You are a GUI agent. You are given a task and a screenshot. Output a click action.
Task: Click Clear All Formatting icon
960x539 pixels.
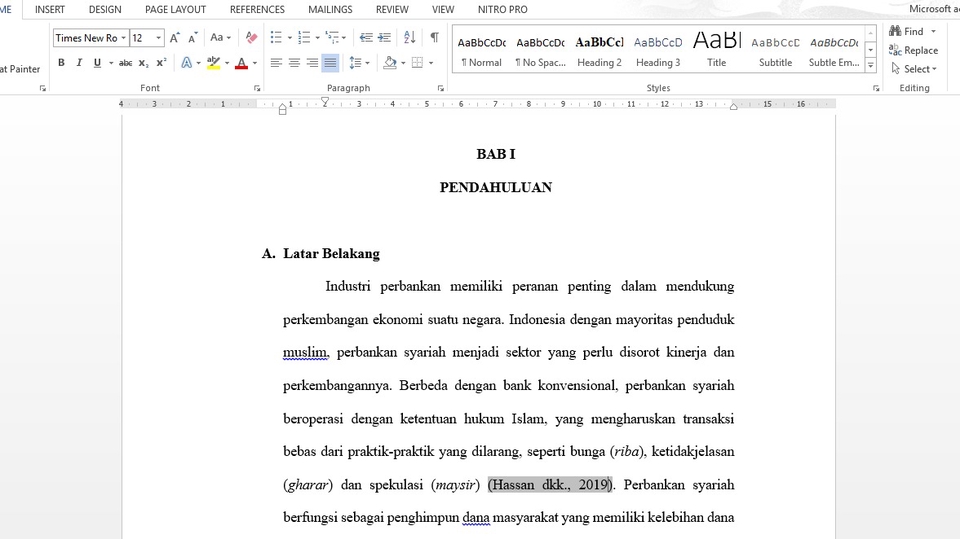coord(251,38)
